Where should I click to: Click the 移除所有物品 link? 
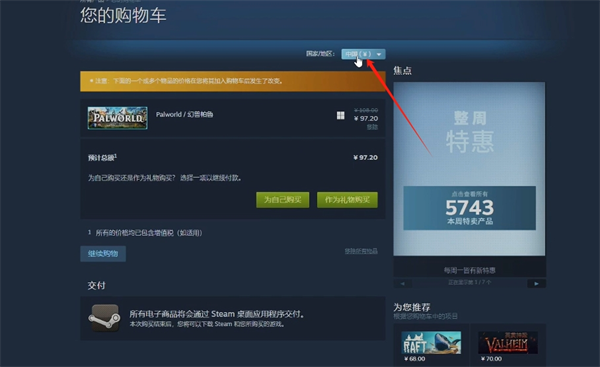(361, 251)
